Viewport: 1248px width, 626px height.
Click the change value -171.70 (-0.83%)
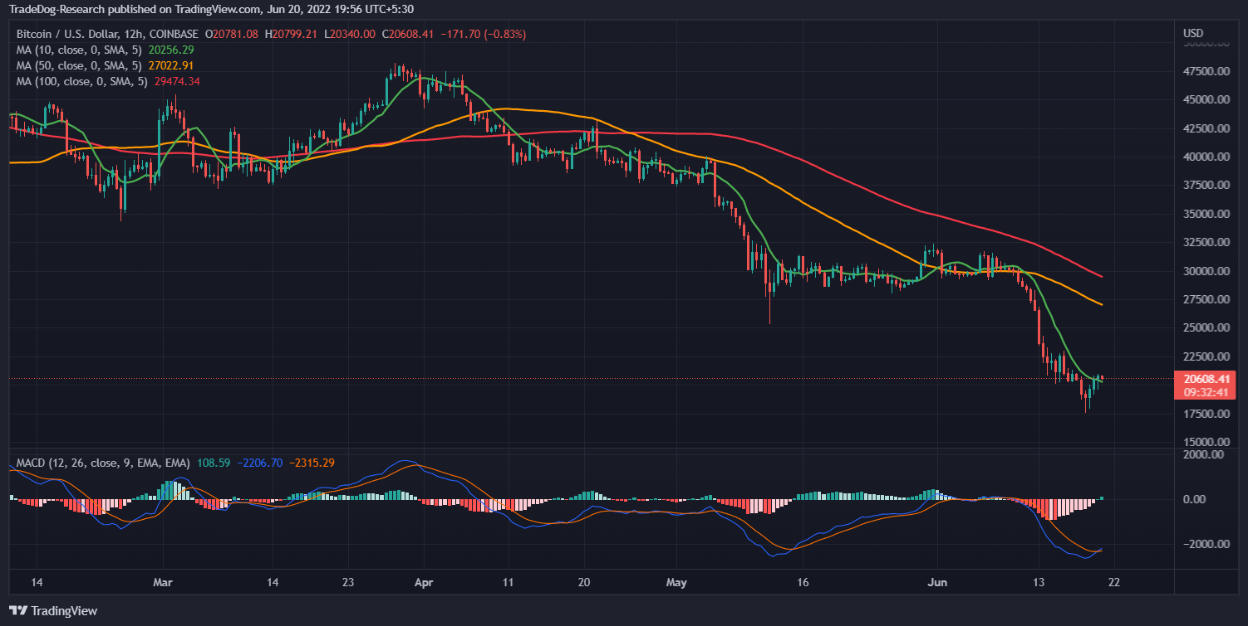coord(484,34)
